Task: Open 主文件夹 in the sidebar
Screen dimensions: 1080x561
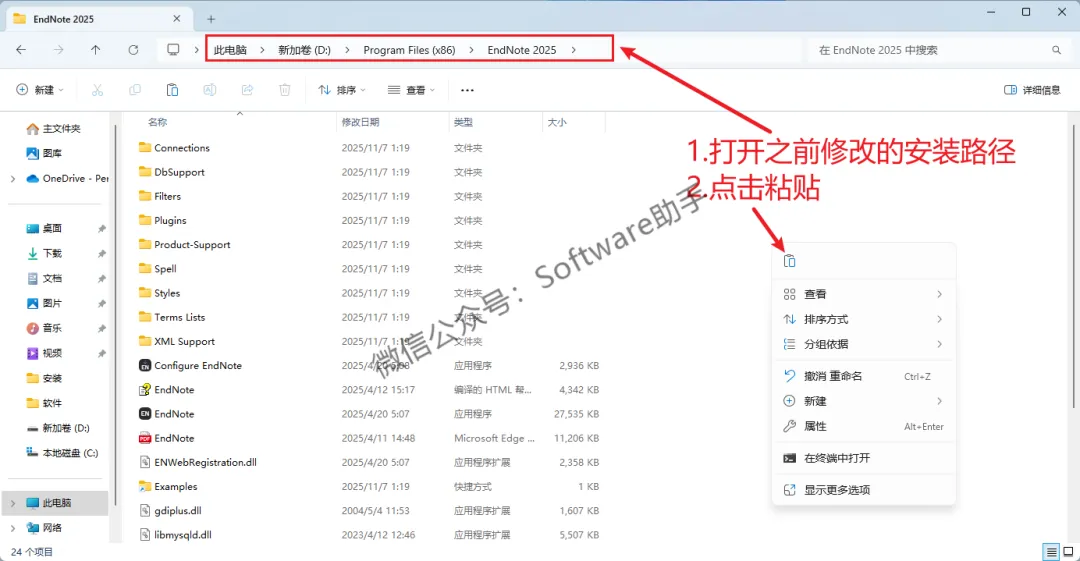Action: click(54, 129)
